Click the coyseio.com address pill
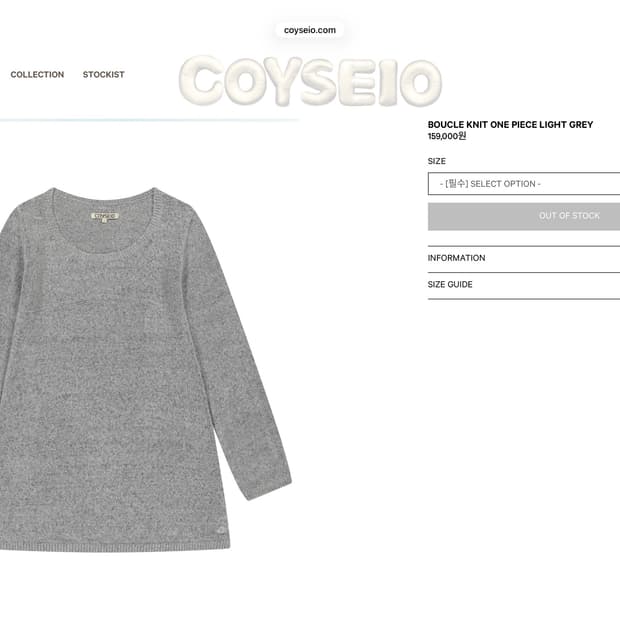Viewport: 620px width, 620px height. (x=310, y=30)
